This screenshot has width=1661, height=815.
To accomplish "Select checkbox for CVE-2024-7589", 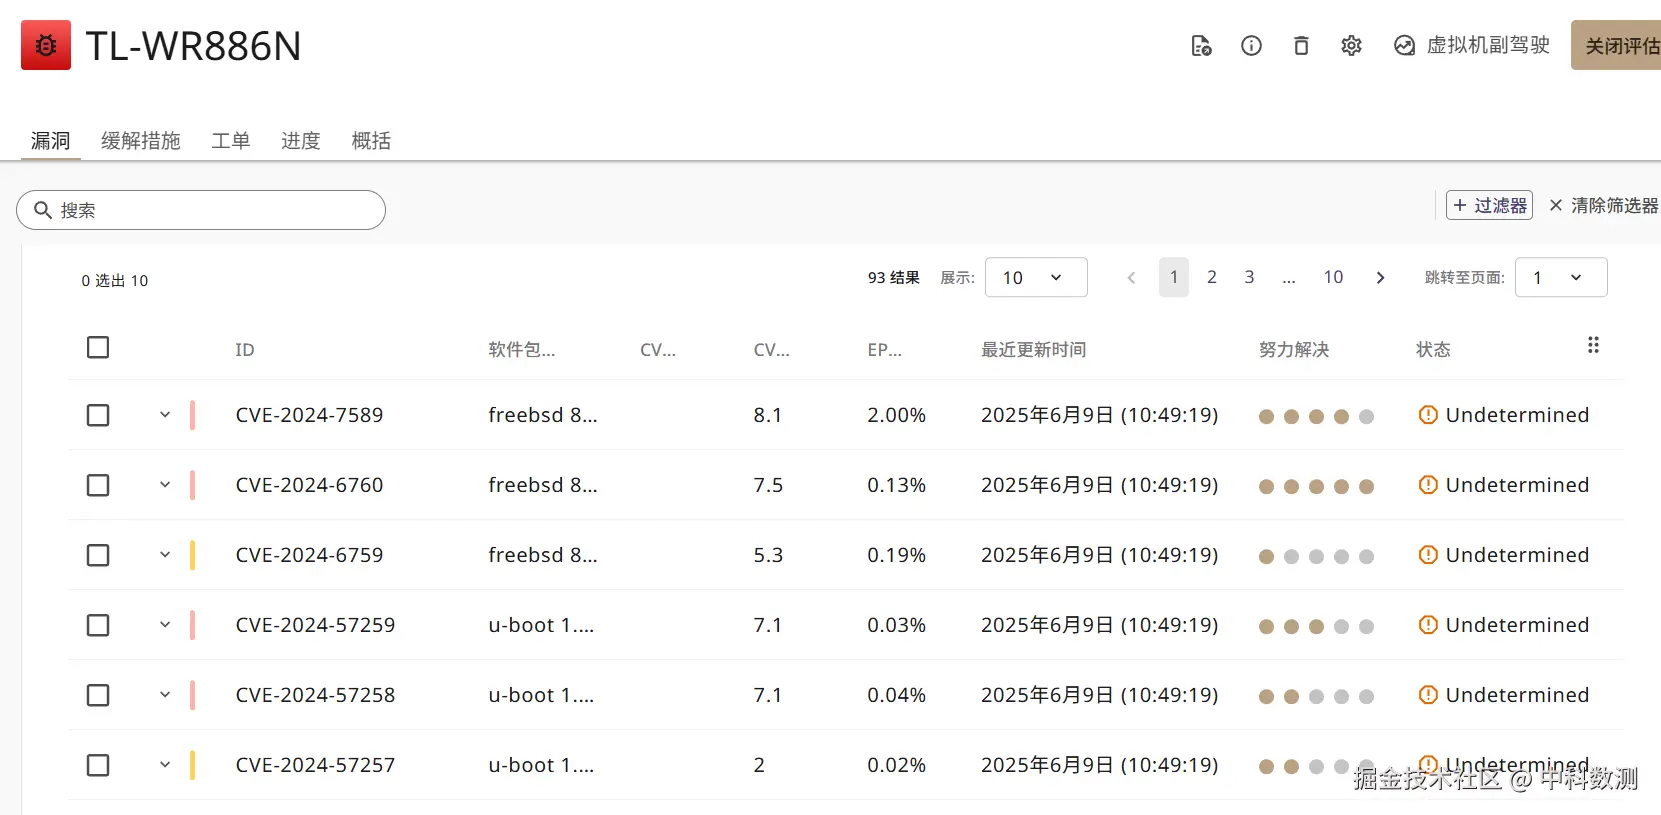I will pos(98,415).
